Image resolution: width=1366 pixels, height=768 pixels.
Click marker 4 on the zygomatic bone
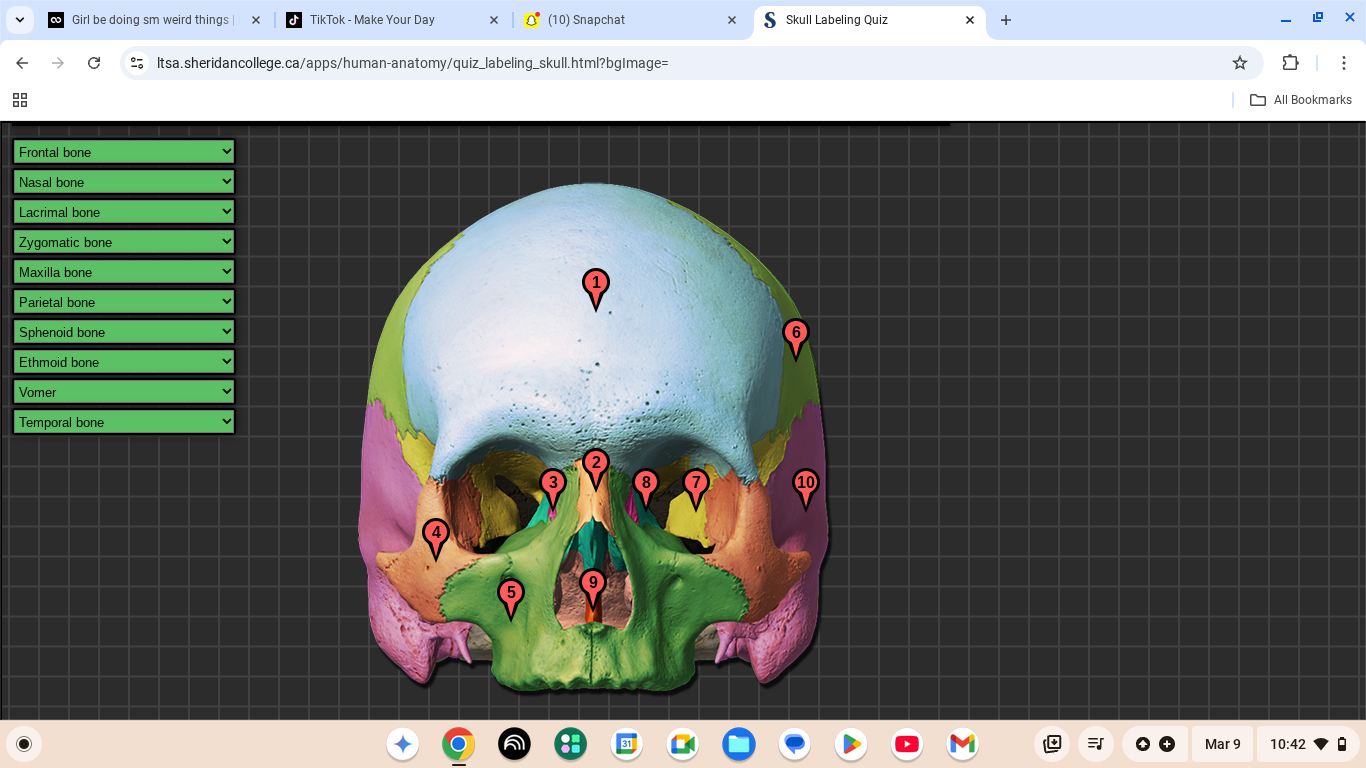(x=435, y=535)
